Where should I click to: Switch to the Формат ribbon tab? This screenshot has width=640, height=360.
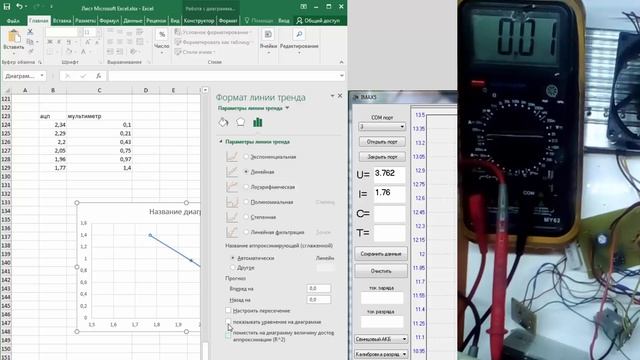[228, 20]
